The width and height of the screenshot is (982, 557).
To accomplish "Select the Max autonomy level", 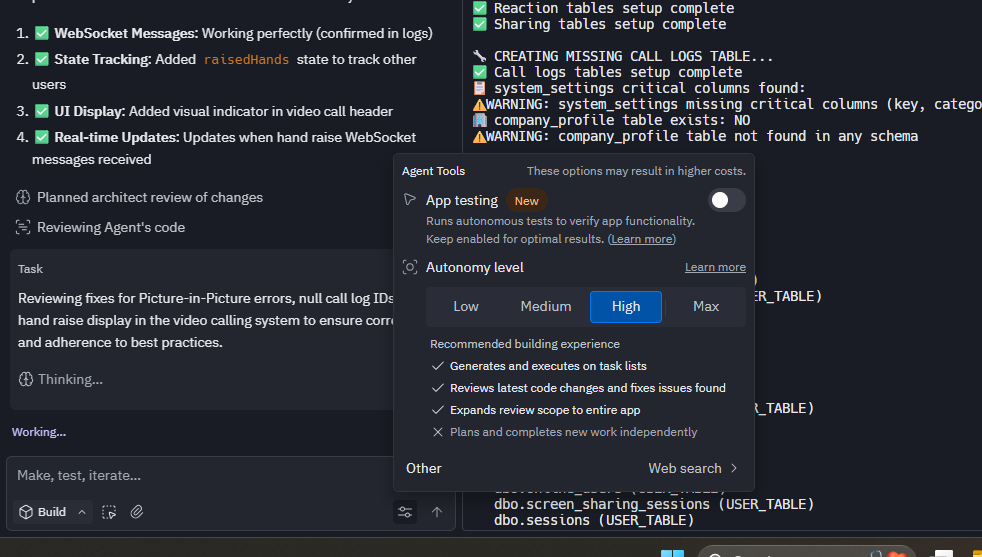I will tap(706, 307).
